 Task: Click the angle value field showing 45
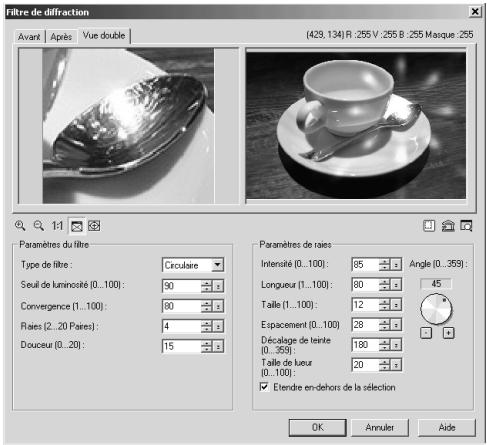point(436,284)
